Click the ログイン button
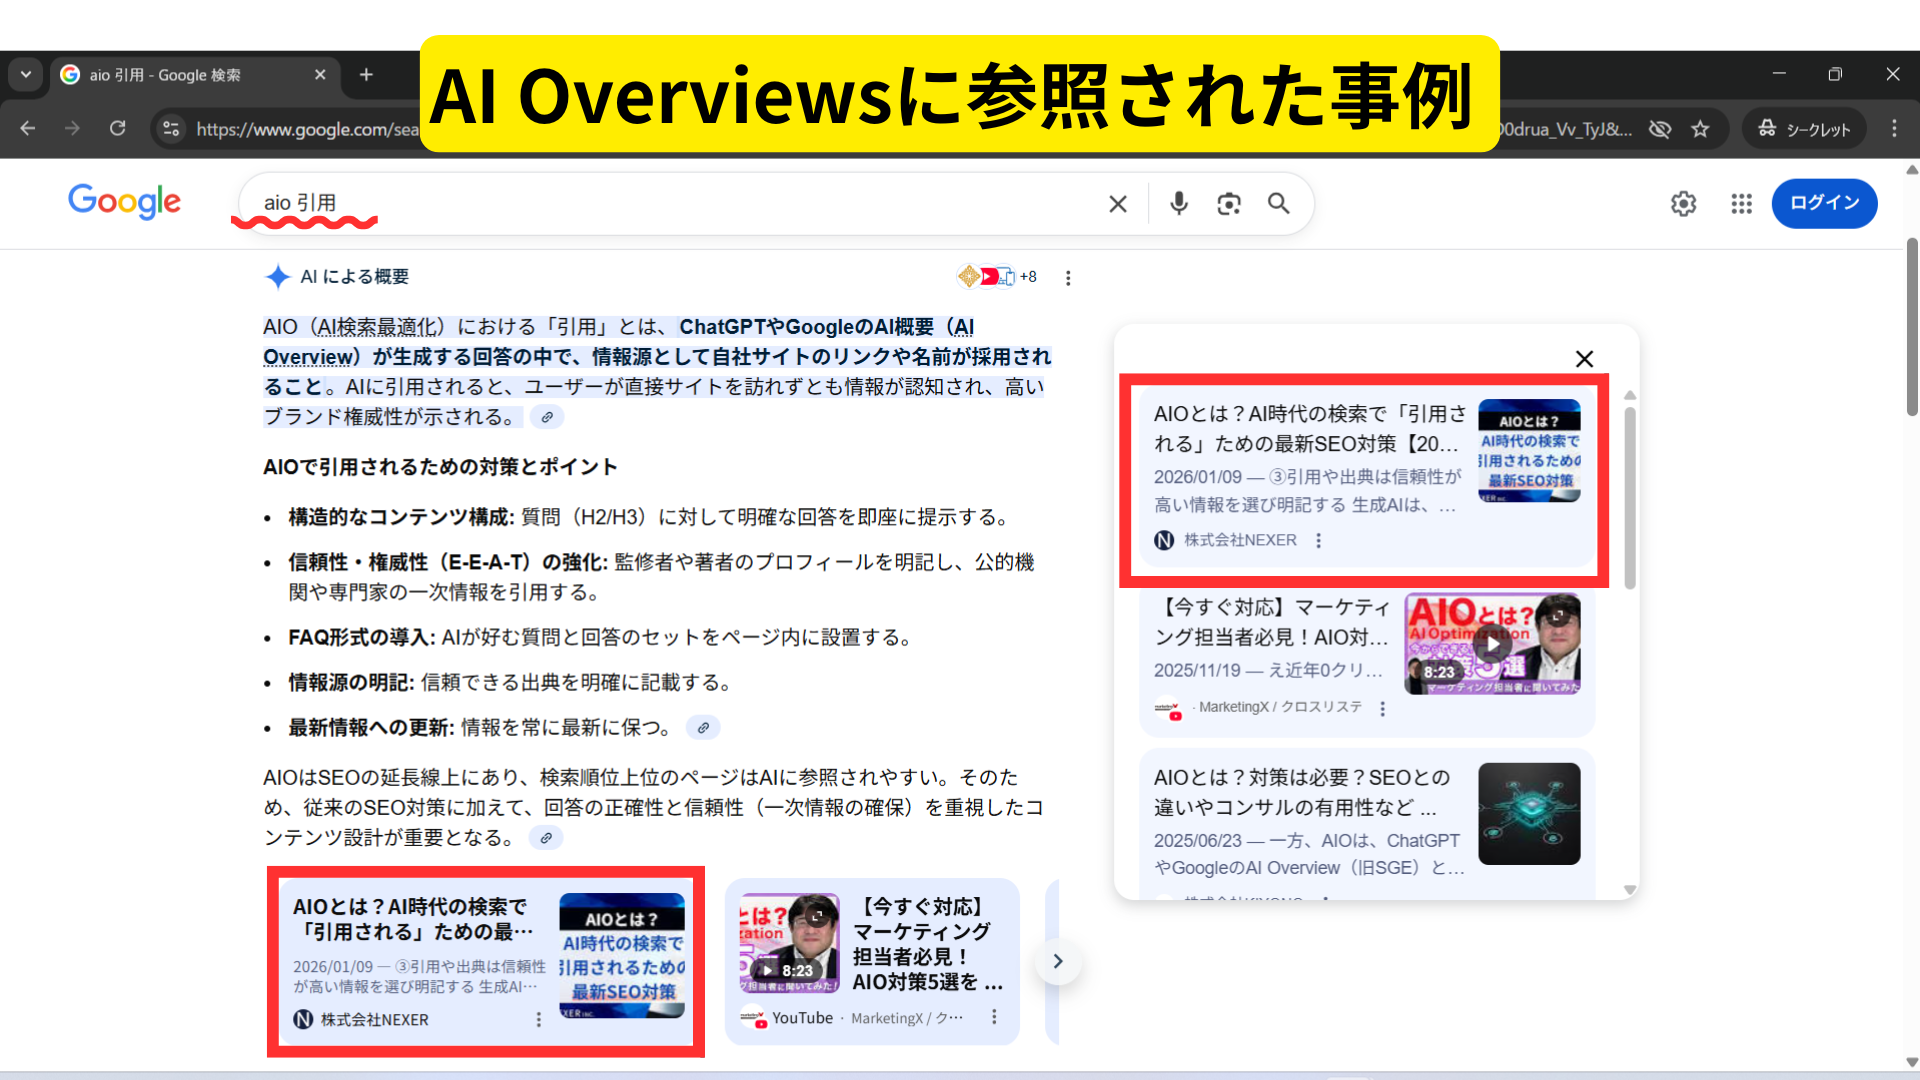This screenshot has width=1920, height=1080. tap(1824, 203)
